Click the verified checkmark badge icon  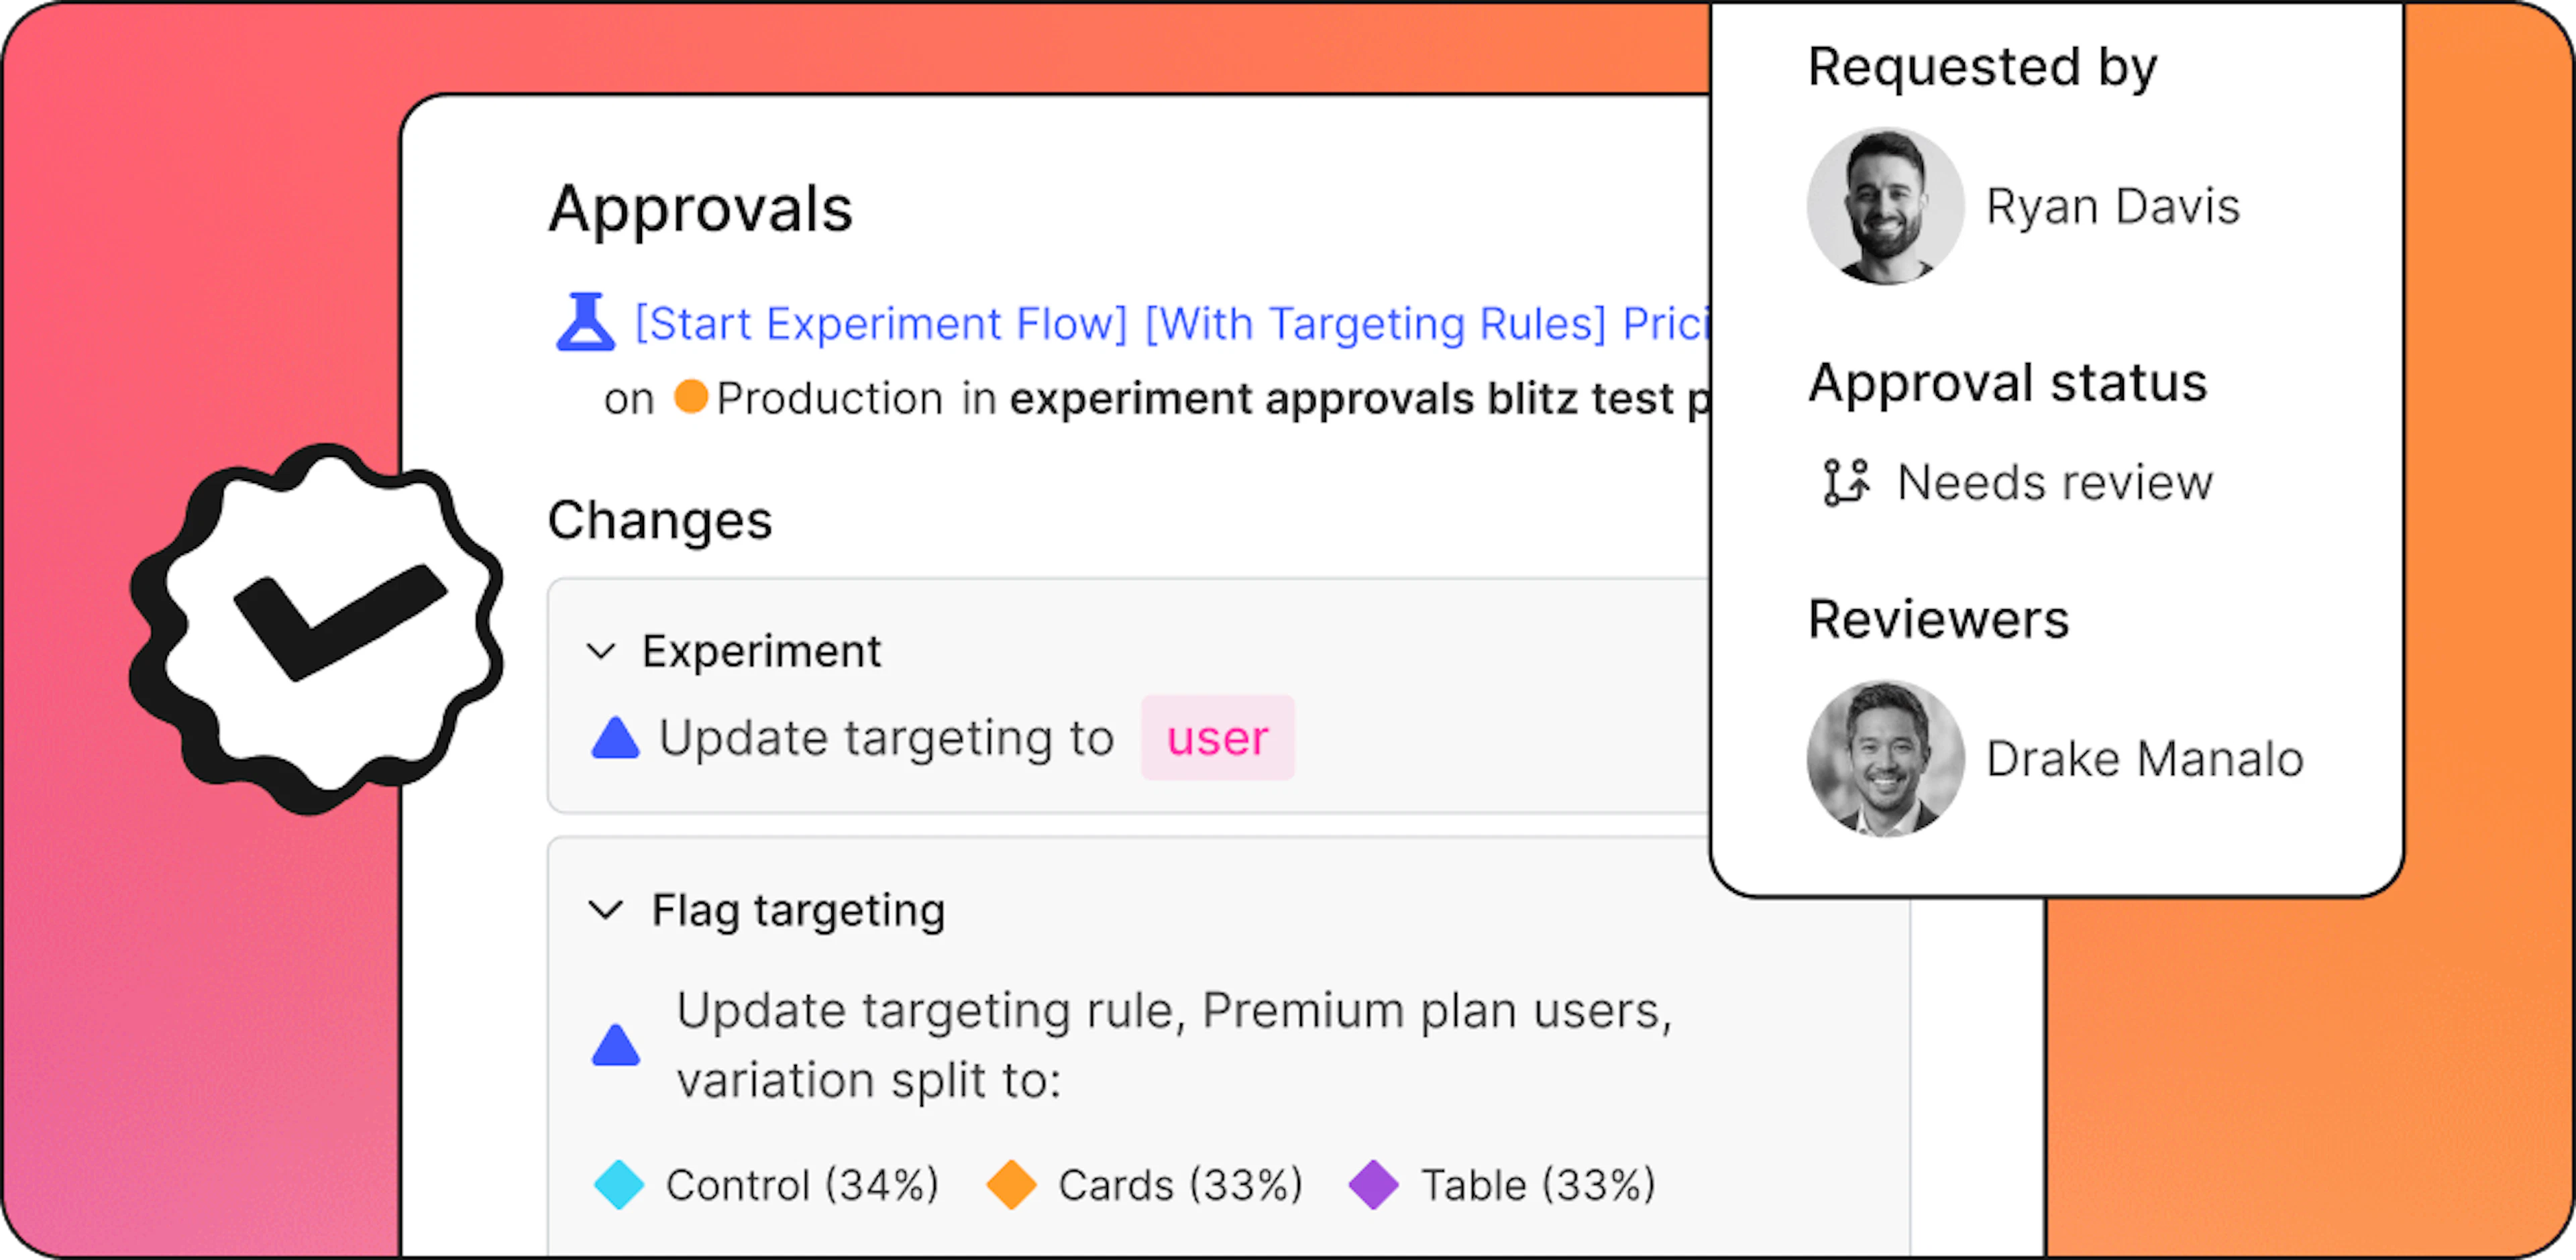pyautogui.click(x=316, y=628)
